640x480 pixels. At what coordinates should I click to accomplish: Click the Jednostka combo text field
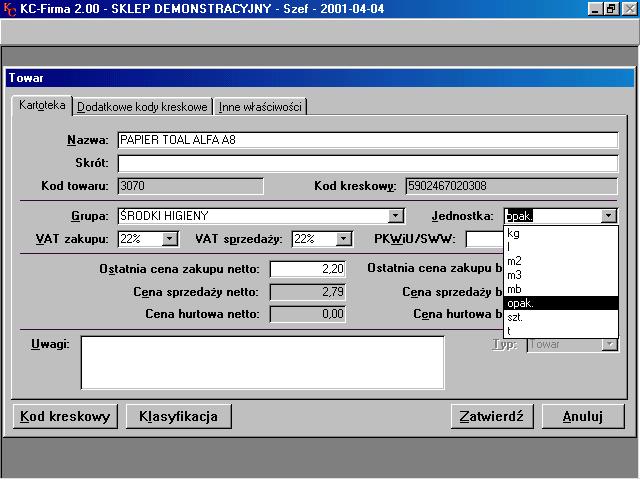(553, 216)
